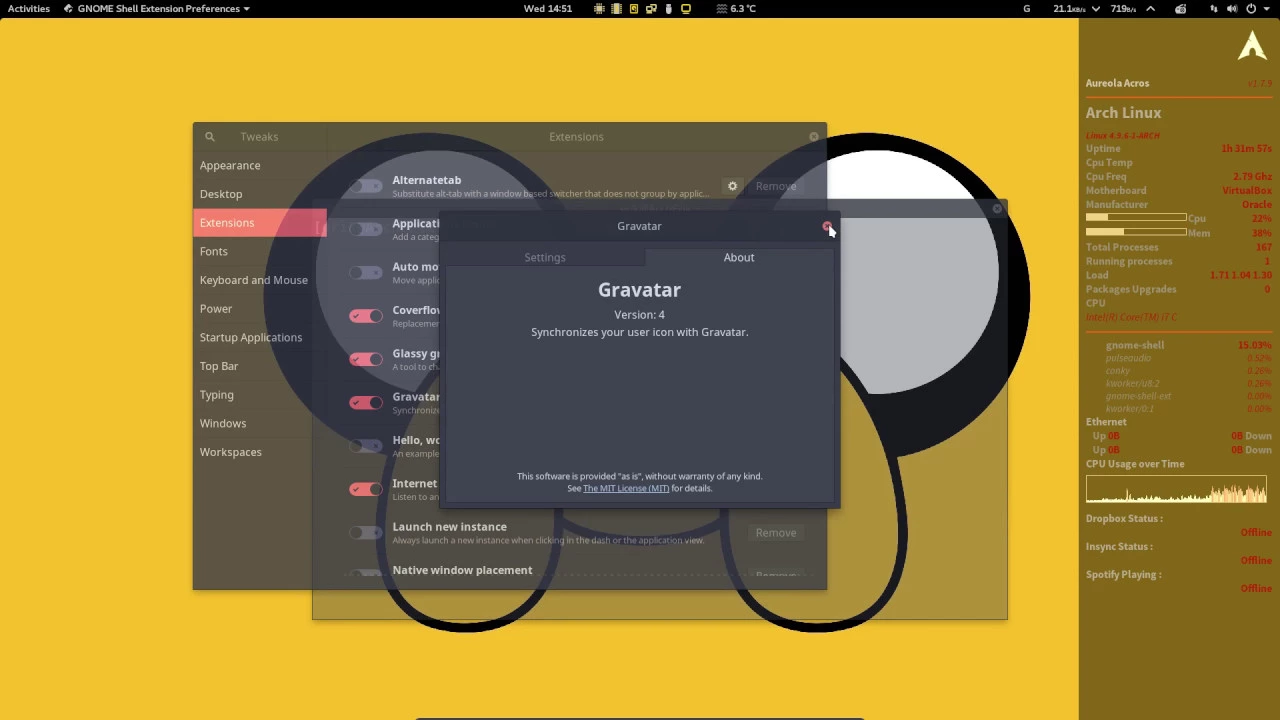Click the 'Version: 4' text in Gravatar
The height and width of the screenshot is (720, 1280).
point(639,315)
